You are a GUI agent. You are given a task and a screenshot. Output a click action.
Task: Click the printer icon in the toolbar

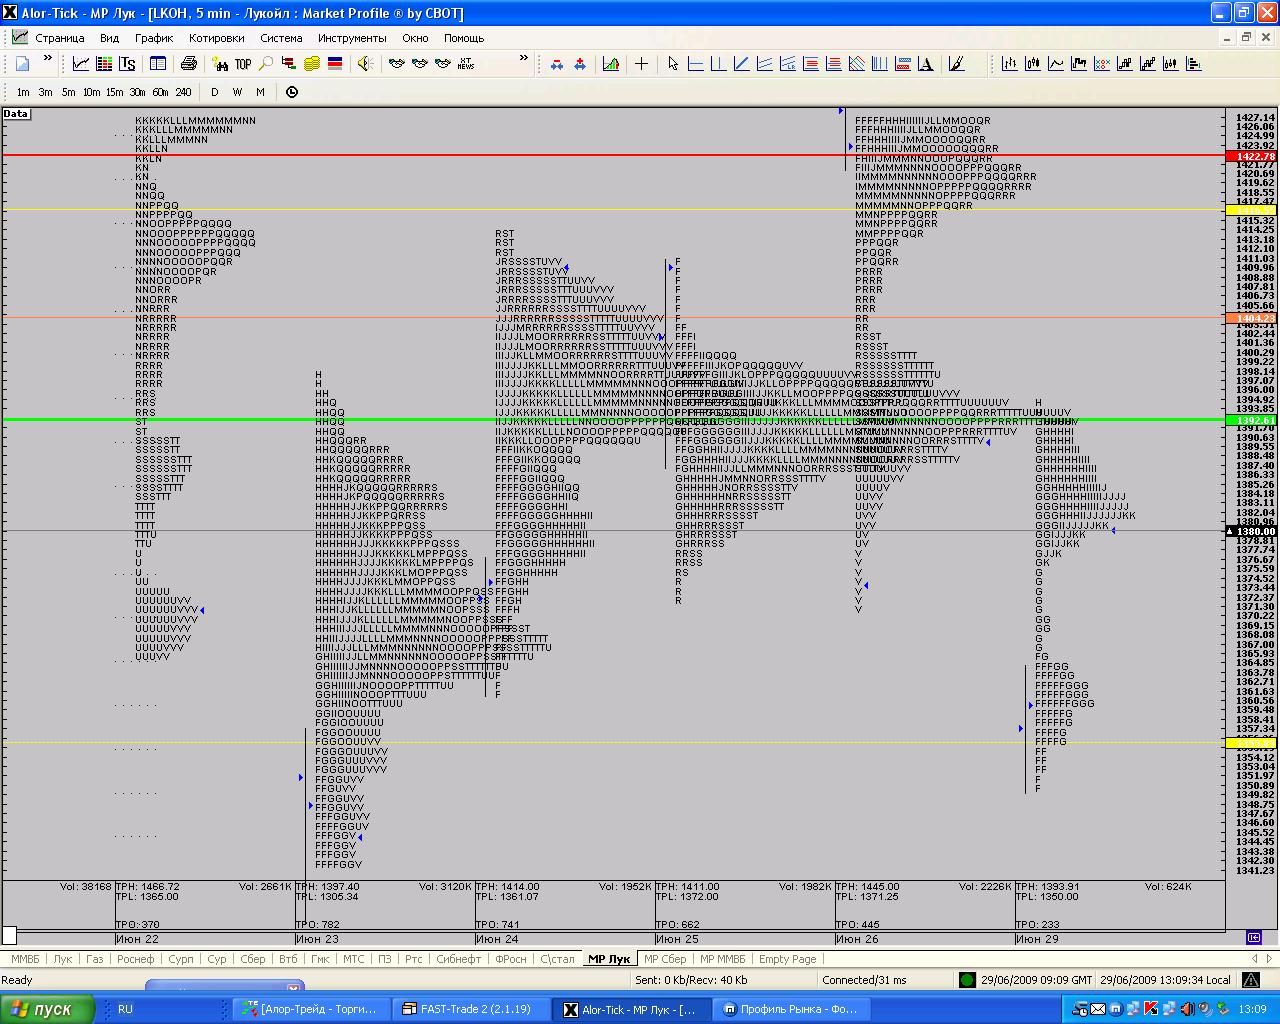click(x=188, y=64)
